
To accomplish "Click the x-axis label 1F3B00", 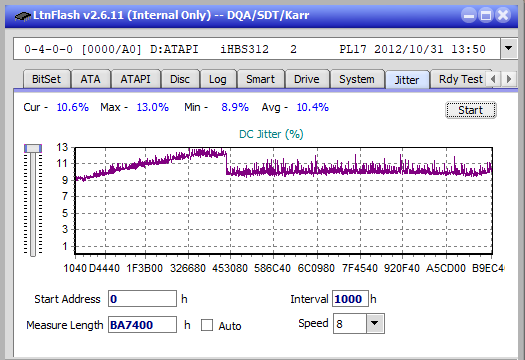I will [x=144, y=268].
